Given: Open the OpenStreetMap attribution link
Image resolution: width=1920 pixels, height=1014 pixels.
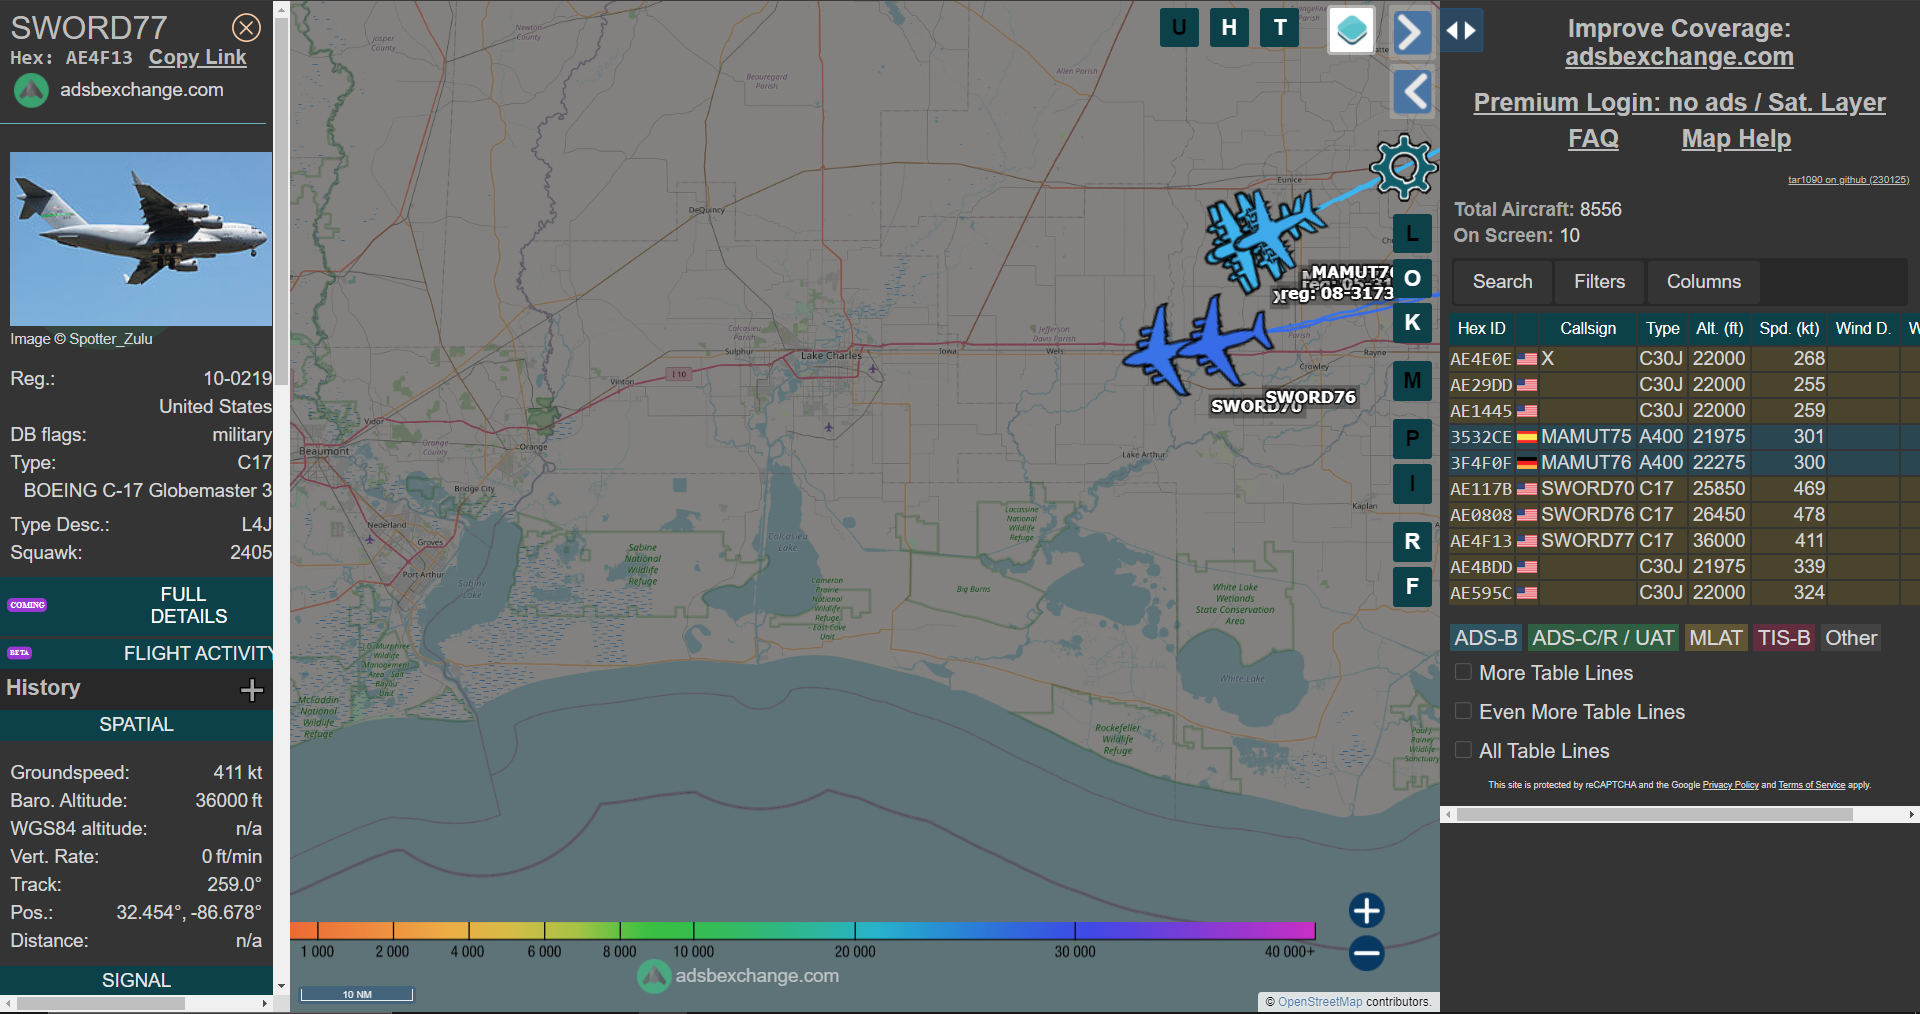Looking at the screenshot, I should click(x=1320, y=1002).
